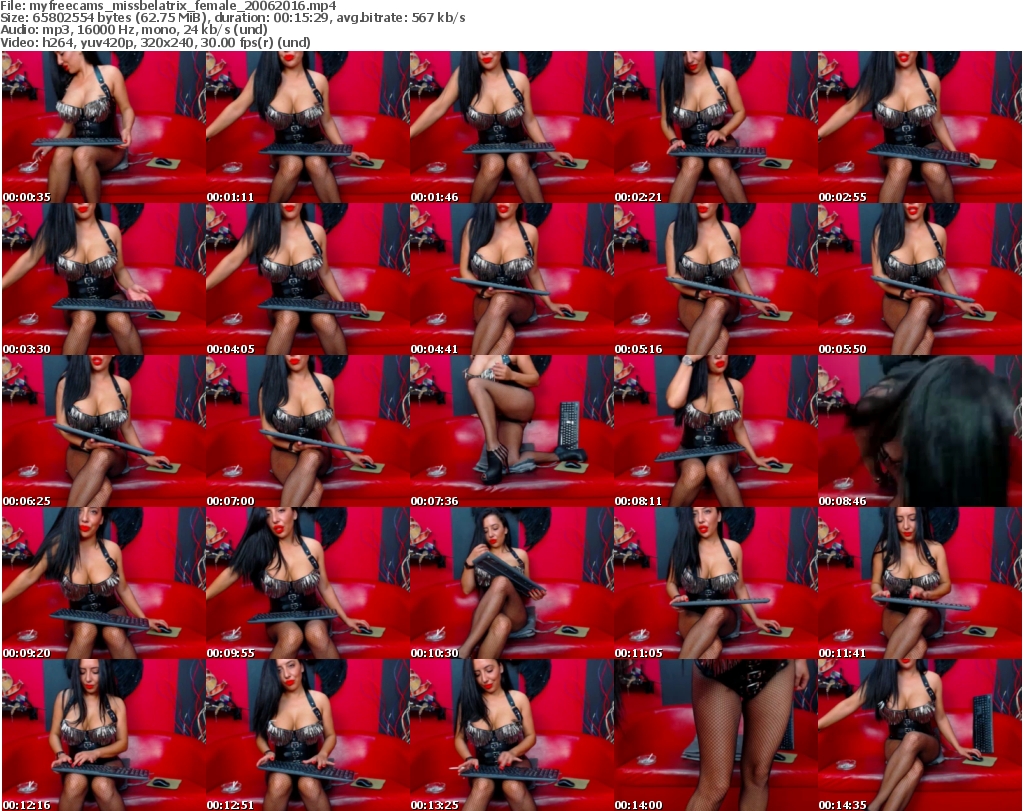The image size is (1024, 811).
Task: Select the thumbnail stamped 00:12:16
Action: point(104,735)
